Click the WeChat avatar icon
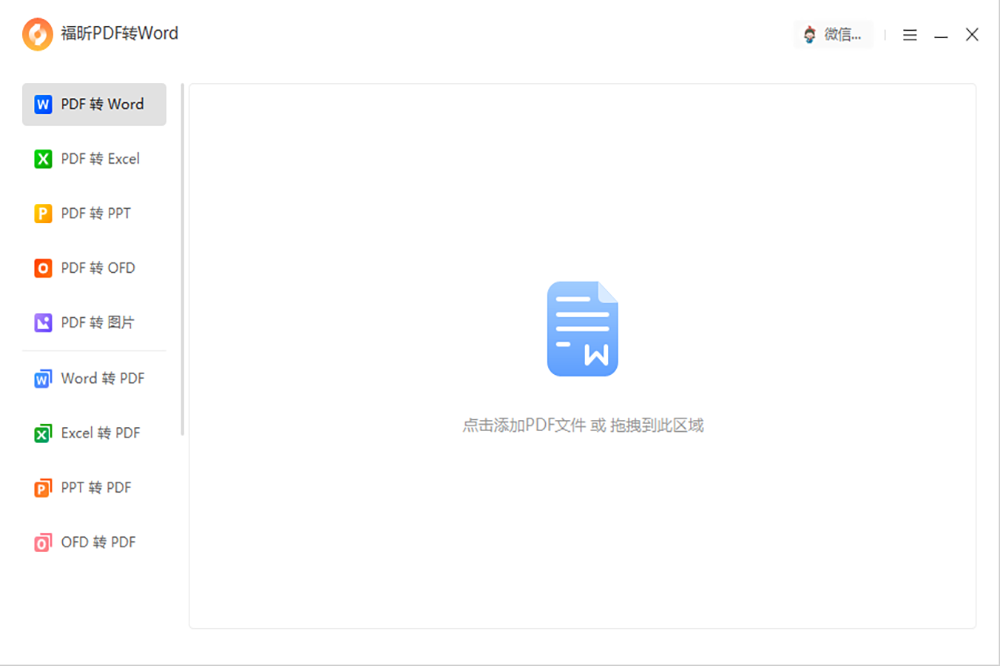The height and width of the screenshot is (666, 1000). [812, 33]
